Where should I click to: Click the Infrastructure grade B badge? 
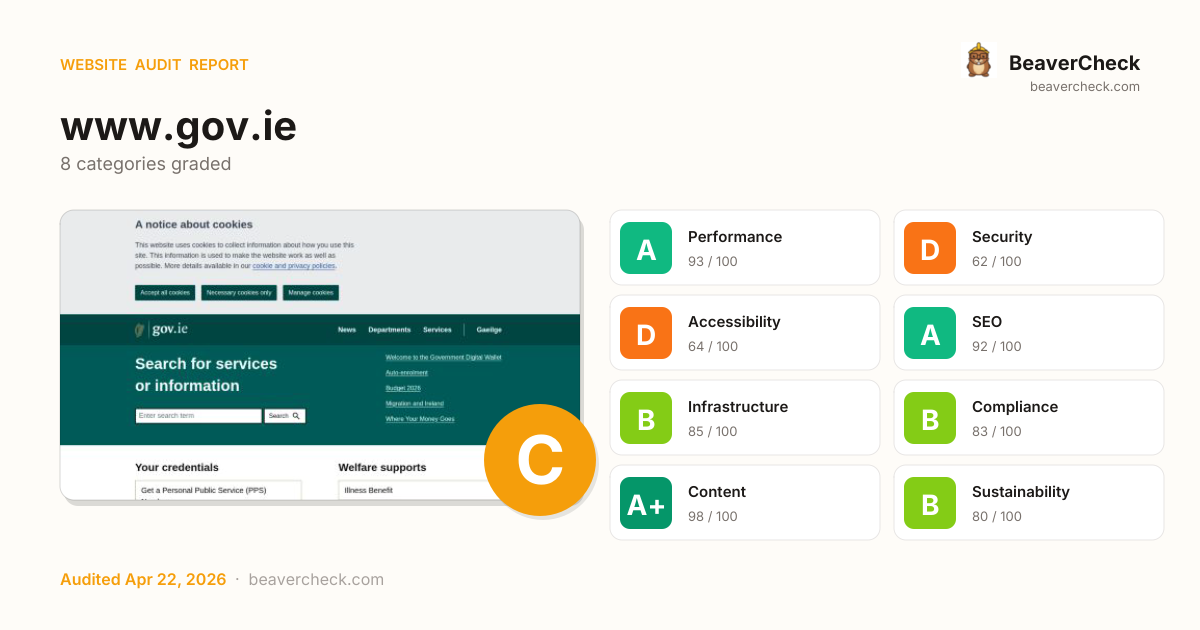(646, 418)
